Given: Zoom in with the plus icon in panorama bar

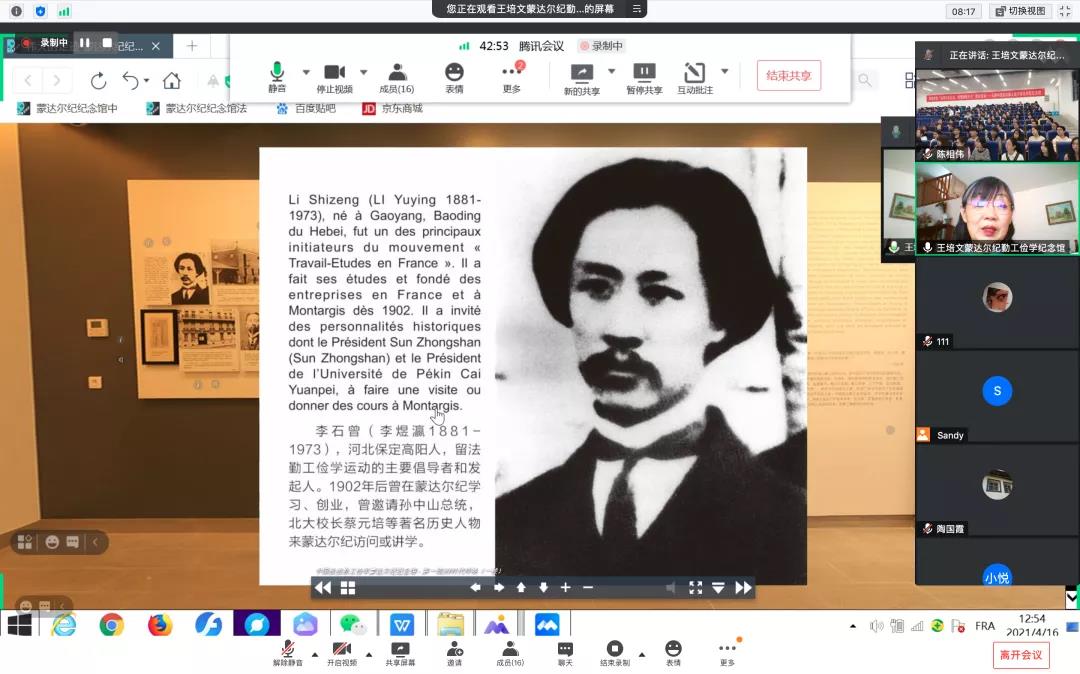Looking at the screenshot, I should click(x=565, y=588).
